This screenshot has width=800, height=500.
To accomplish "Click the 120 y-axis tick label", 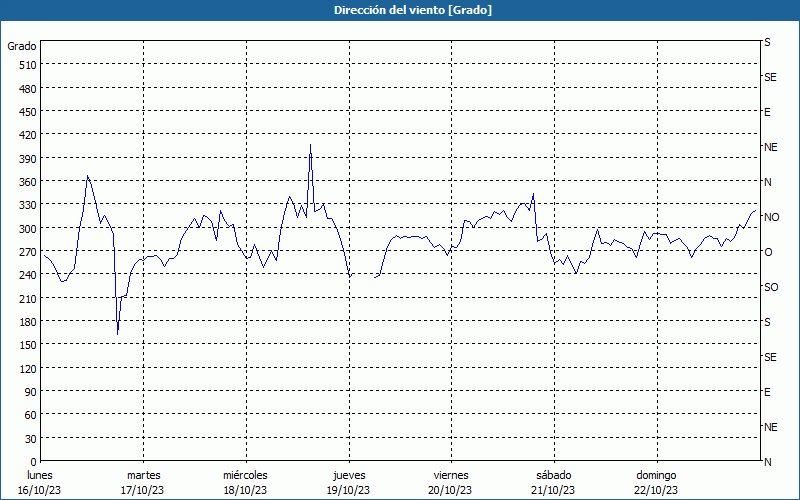I will 28,368.
